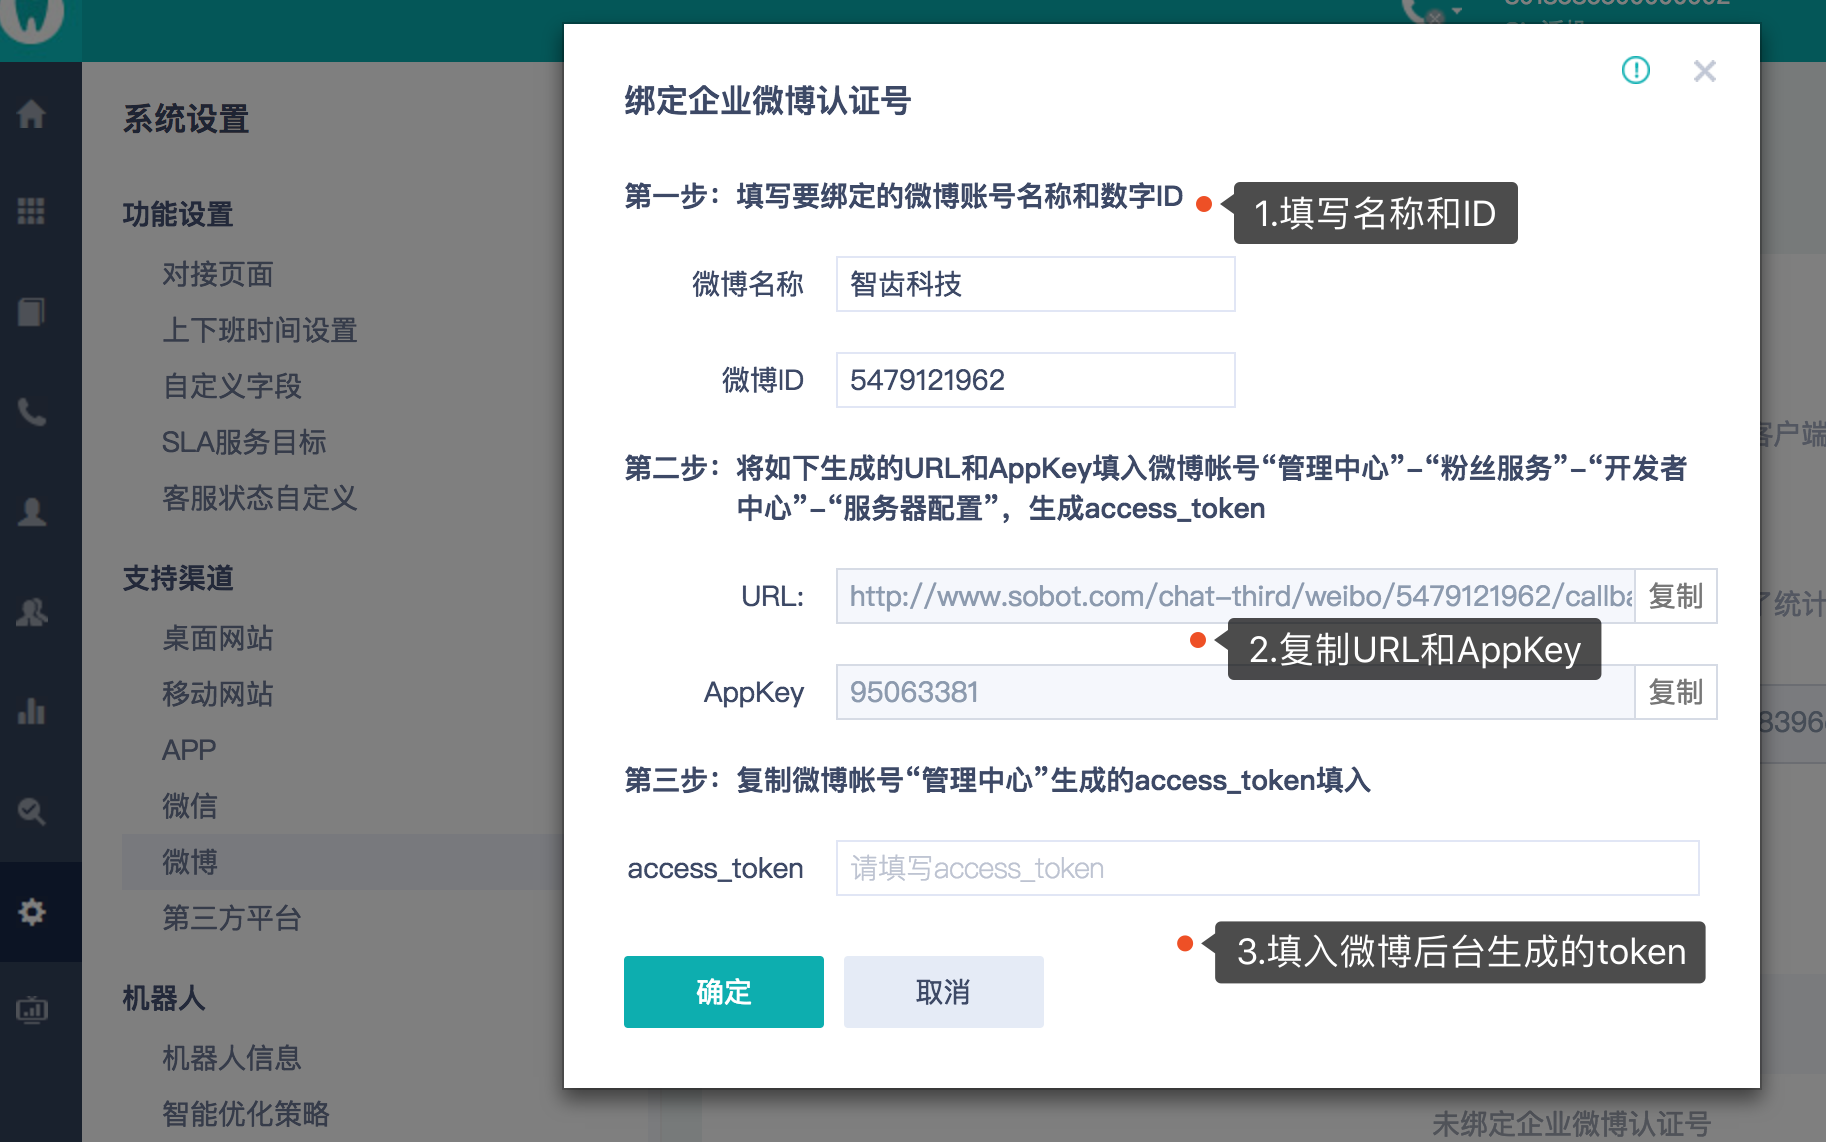The image size is (1826, 1142).
Task: Click the 功能设置 section heading
Action: (178, 214)
